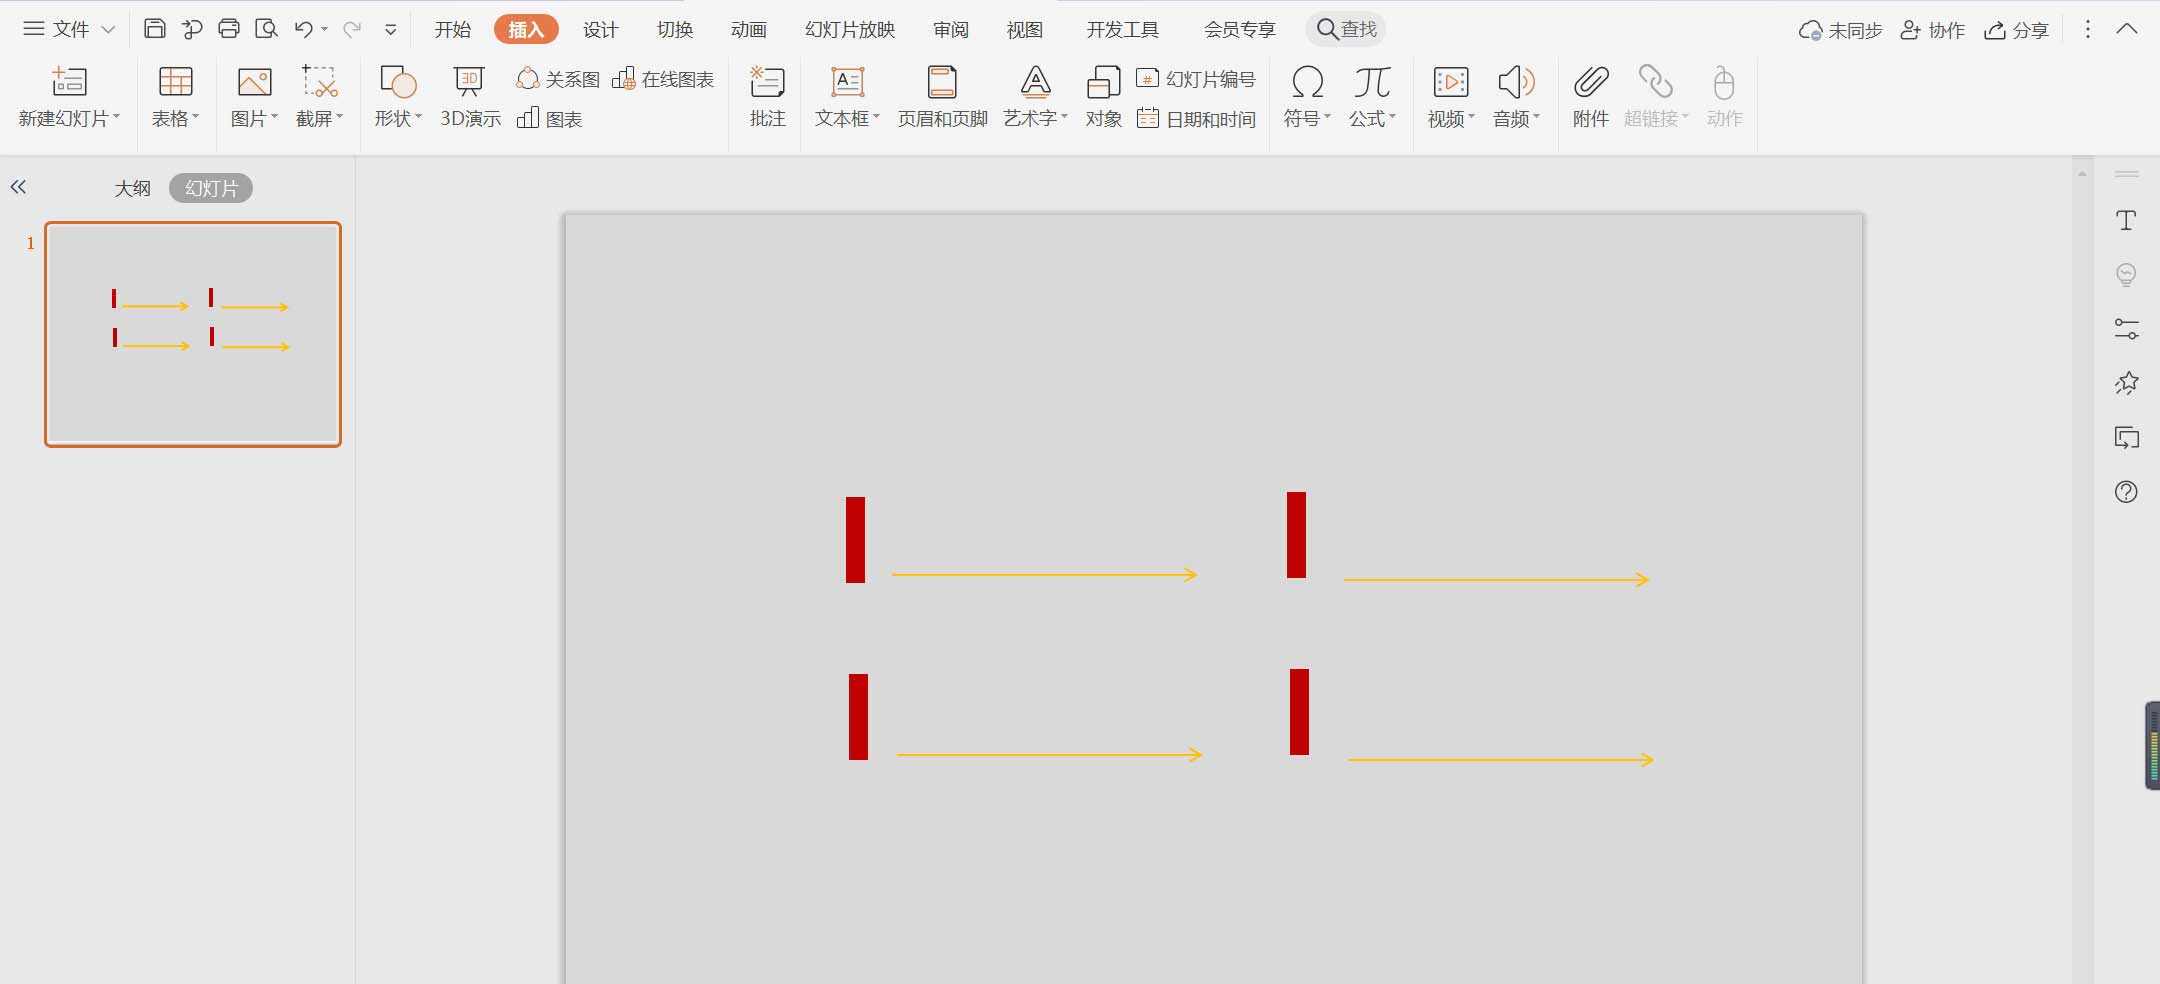
Task: Expand the 形状 dropdown arrow
Action: click(418, 117)
